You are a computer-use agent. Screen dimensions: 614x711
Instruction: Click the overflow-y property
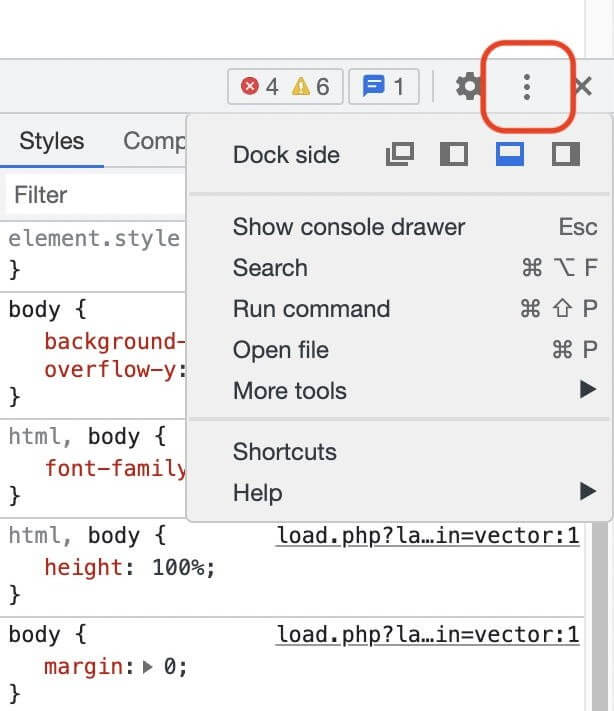point(109,370)
